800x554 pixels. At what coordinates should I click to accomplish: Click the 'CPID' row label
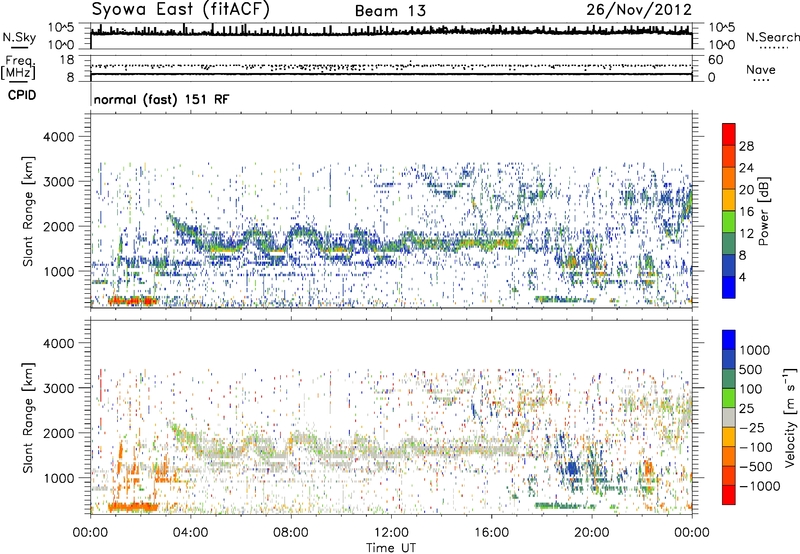[22, 95]
